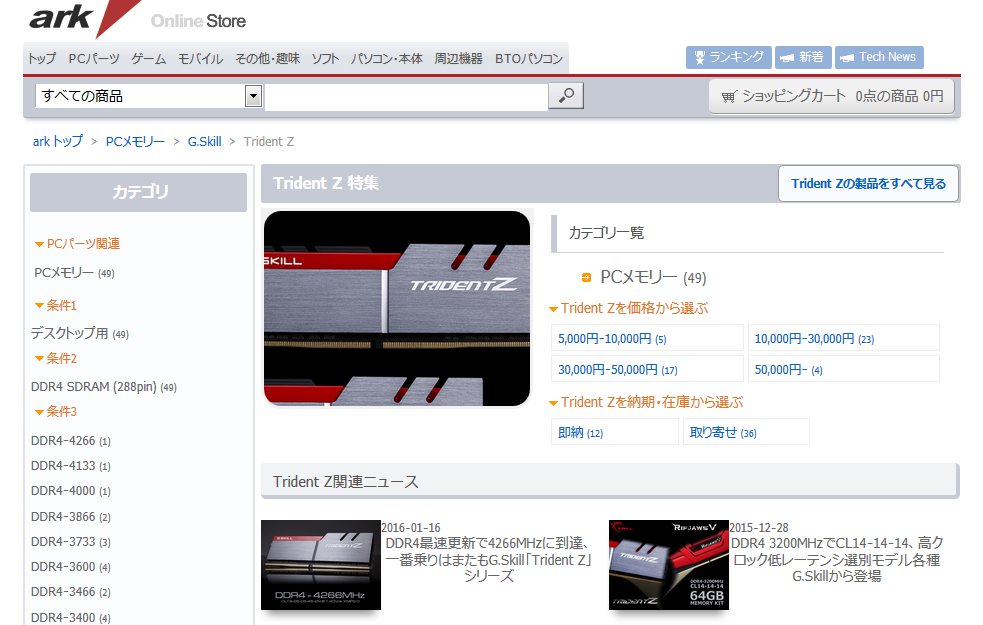View the ショッピングカート
Viewport: 983px width, 625px height.
tap(832, 96)
